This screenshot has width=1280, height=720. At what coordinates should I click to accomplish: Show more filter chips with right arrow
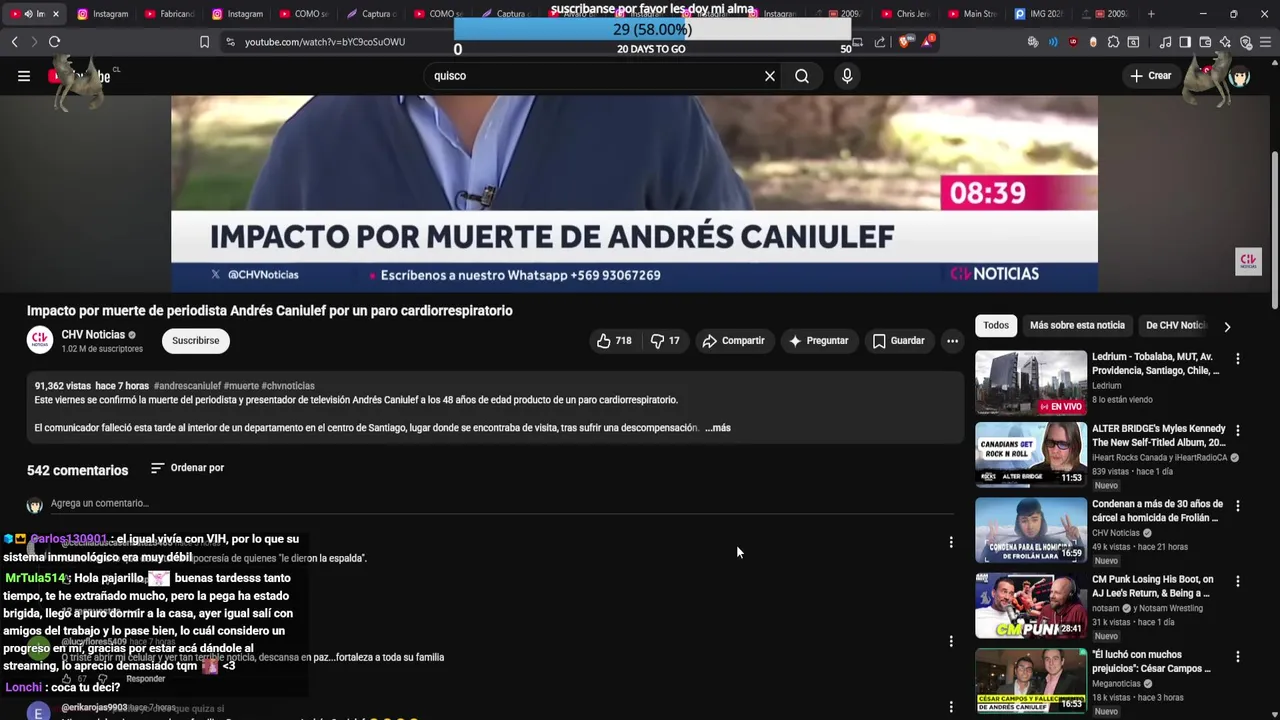tap(1227, 326)
